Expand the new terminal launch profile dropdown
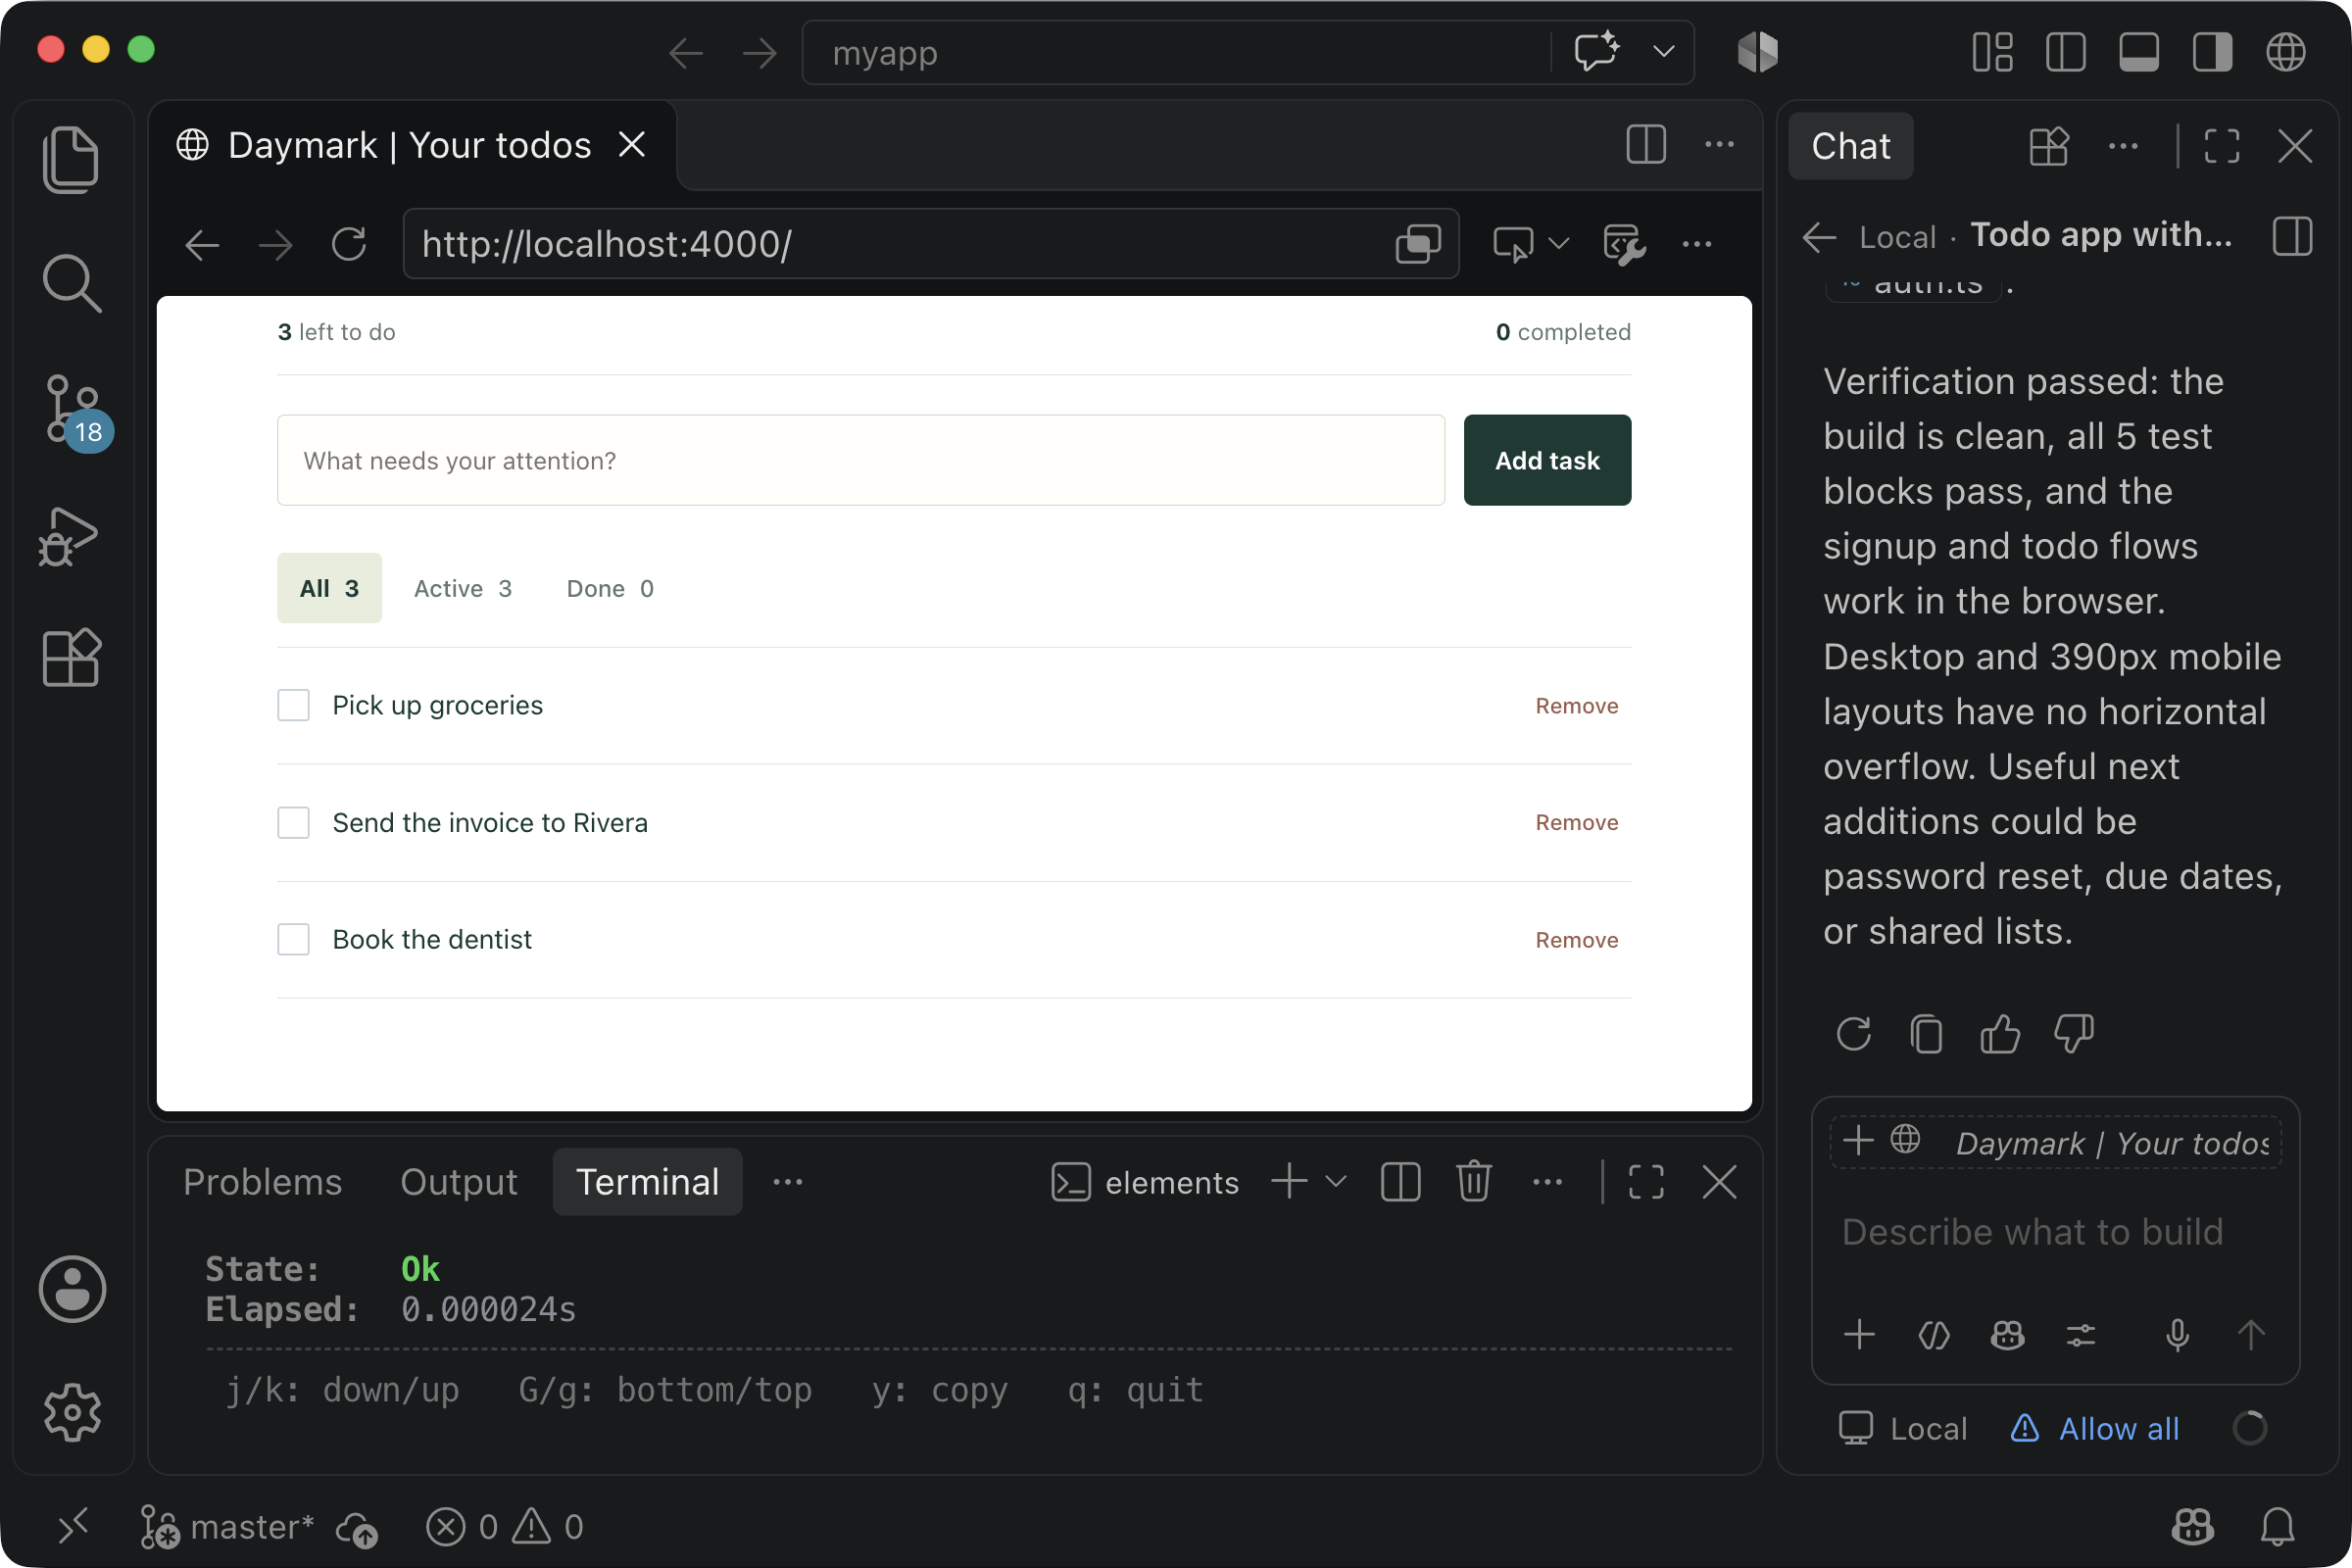The image size is (2352, 1568). (x=1335, y=1181)
